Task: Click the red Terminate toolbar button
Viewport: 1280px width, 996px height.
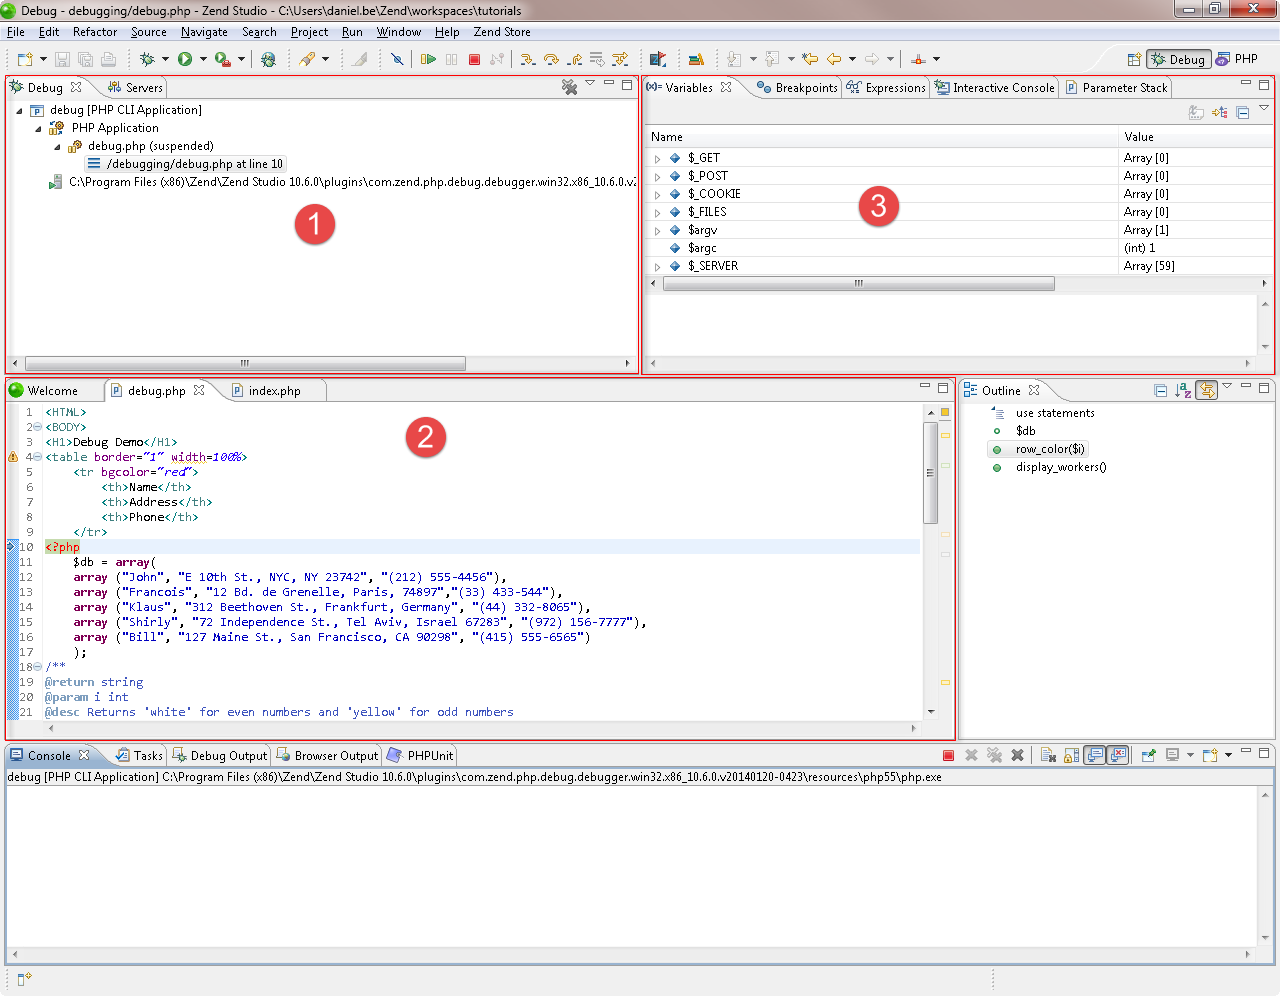Action: pos(474,59)
